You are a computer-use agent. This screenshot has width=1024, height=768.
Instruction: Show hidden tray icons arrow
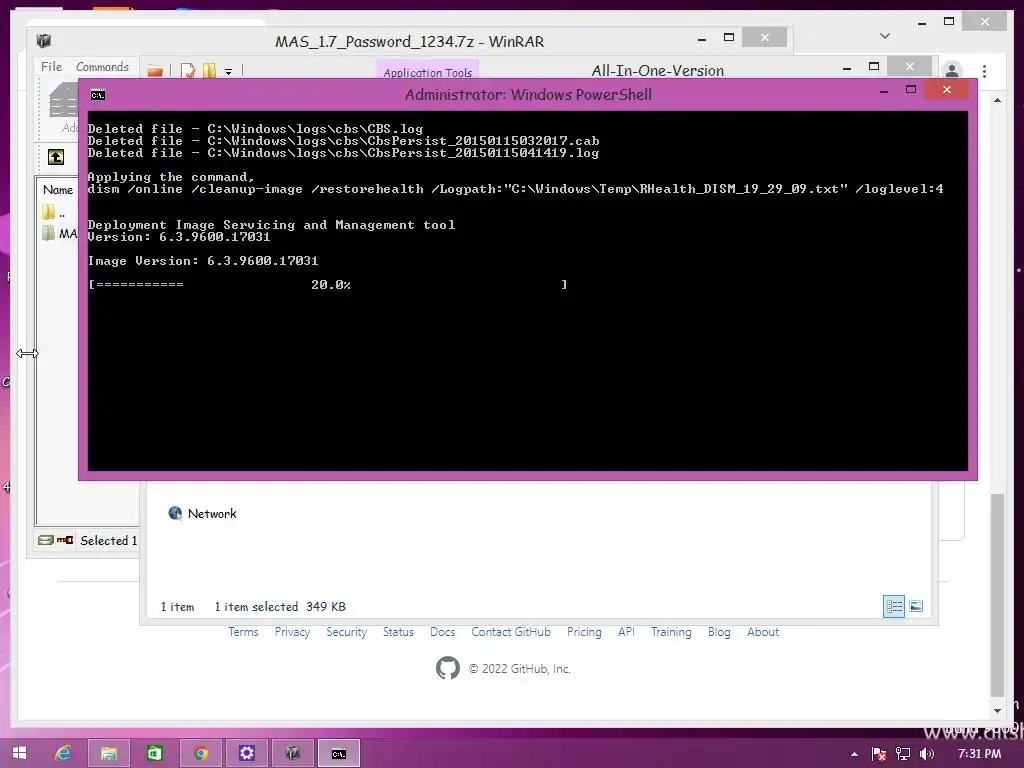[854, 754]
